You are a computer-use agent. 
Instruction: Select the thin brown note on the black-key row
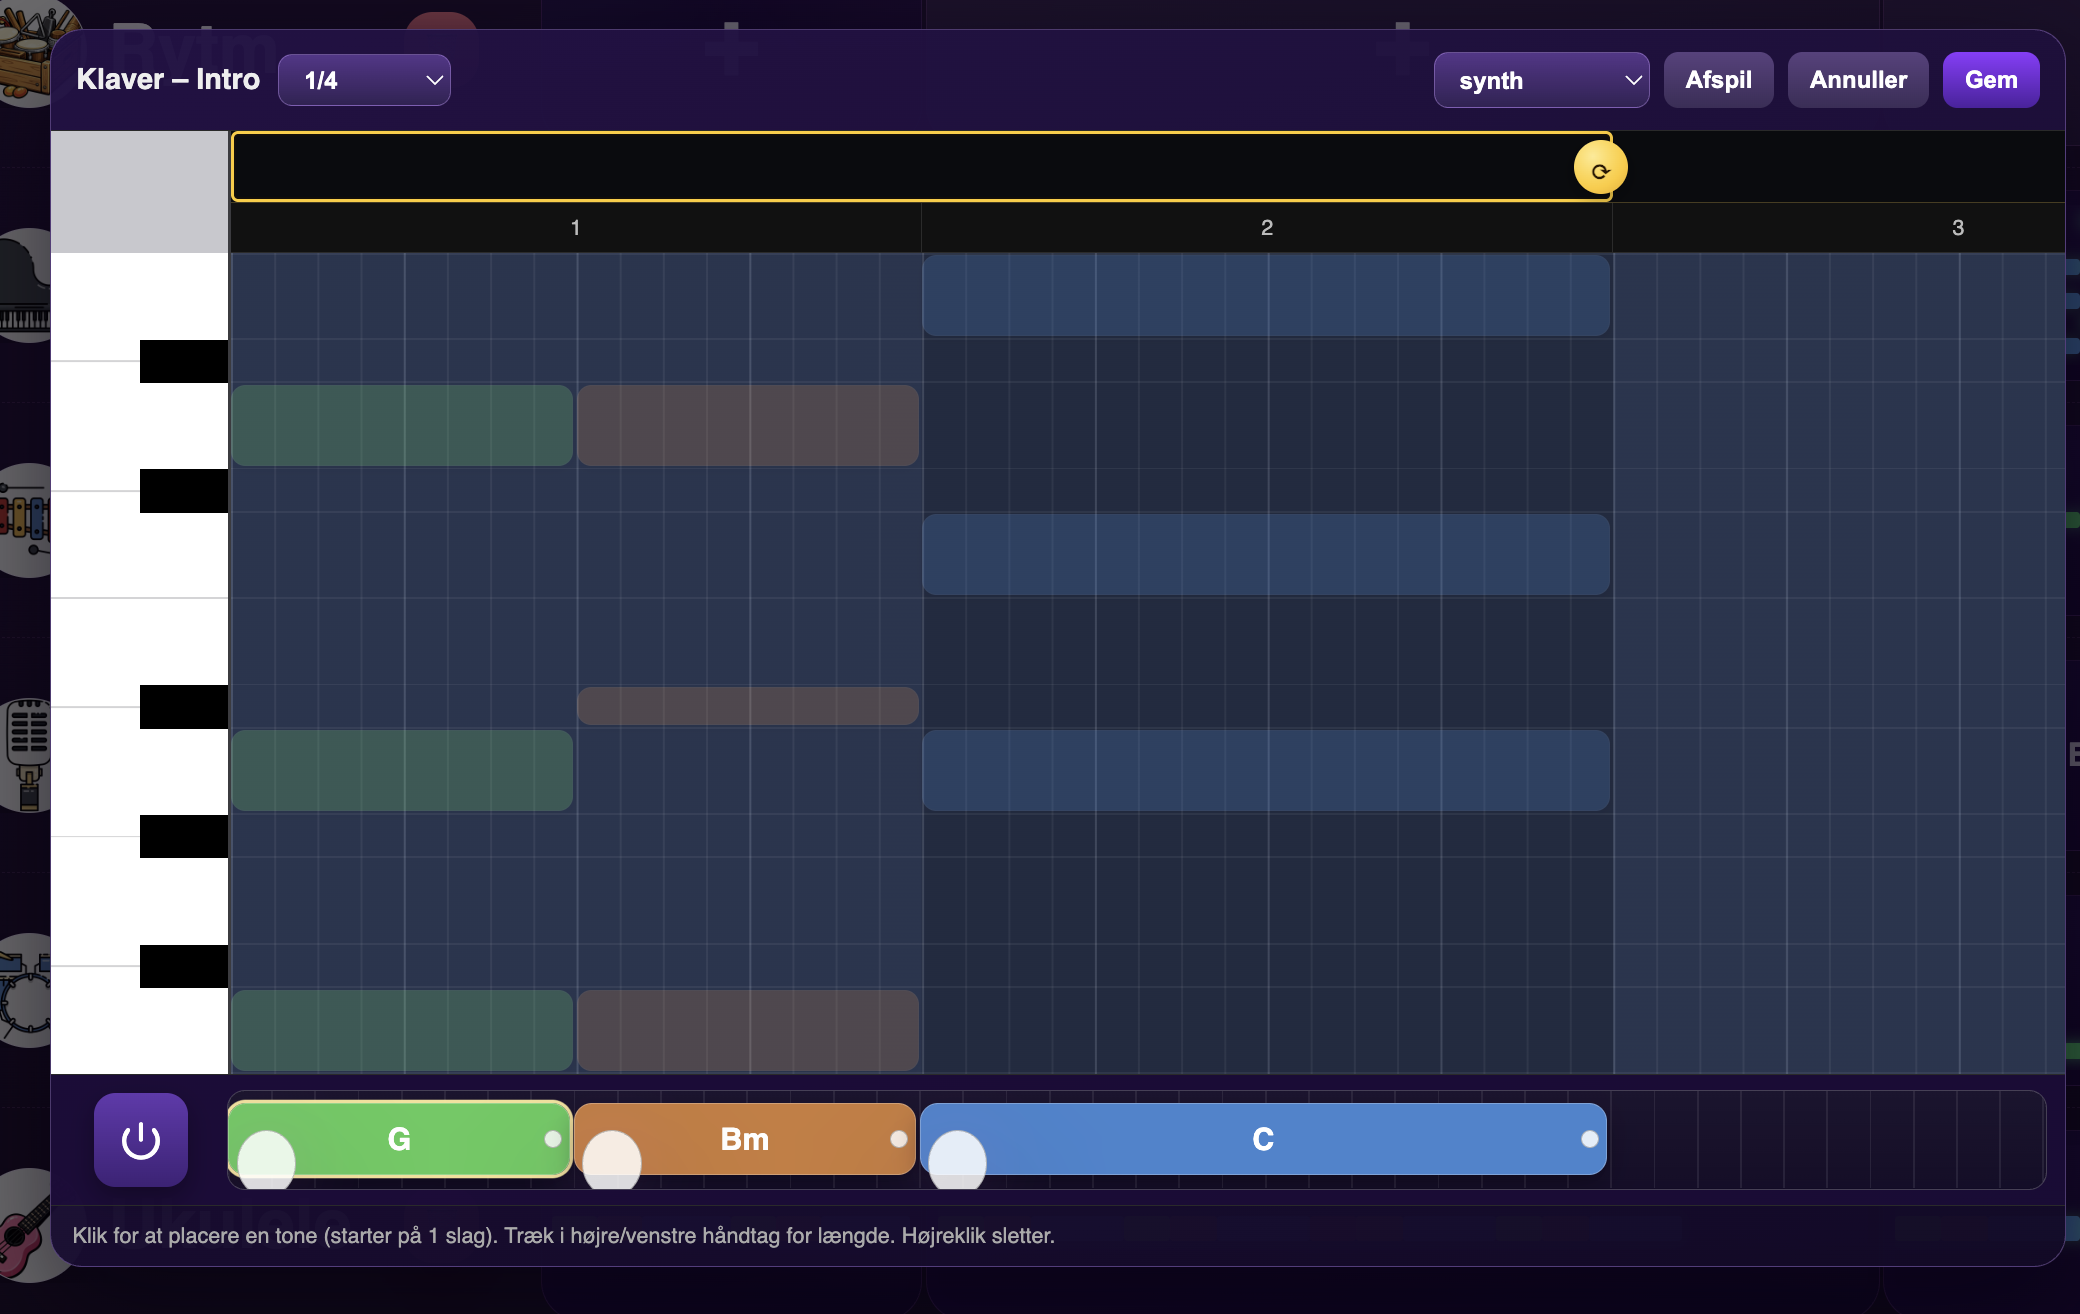tap(748, 706)
